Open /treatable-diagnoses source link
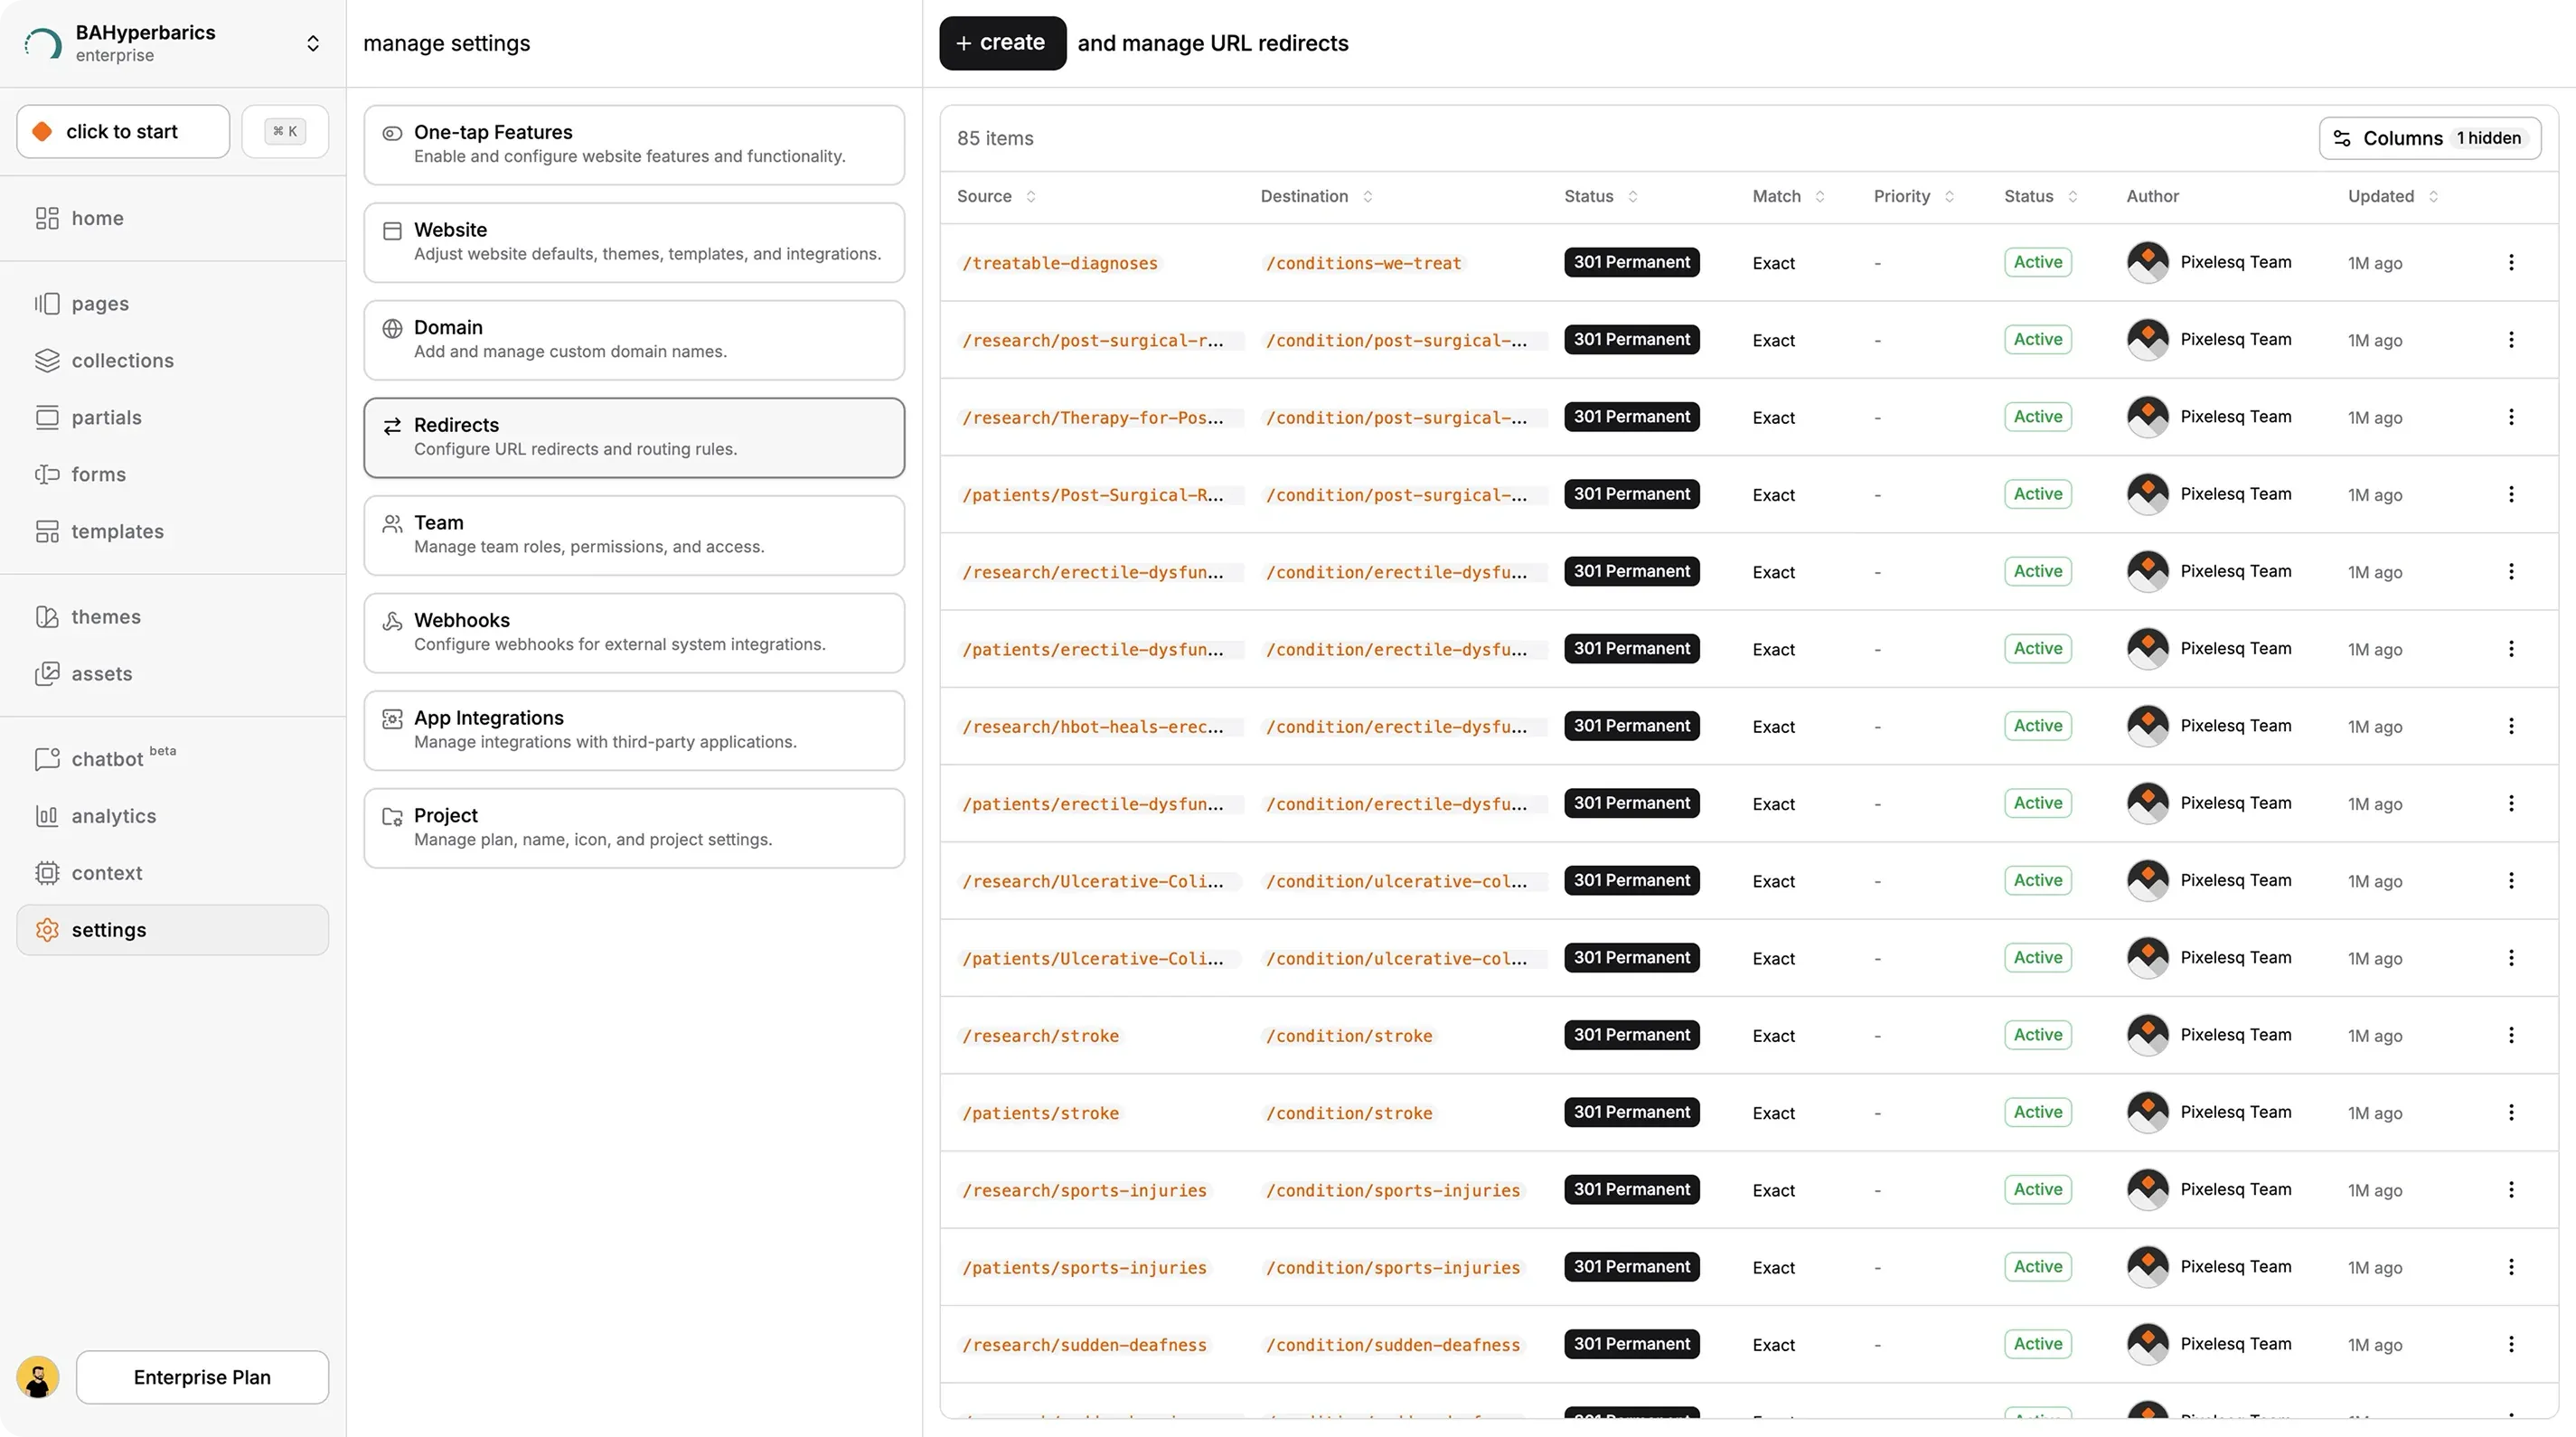The image size is (2576, 1437). (1059, 263)
